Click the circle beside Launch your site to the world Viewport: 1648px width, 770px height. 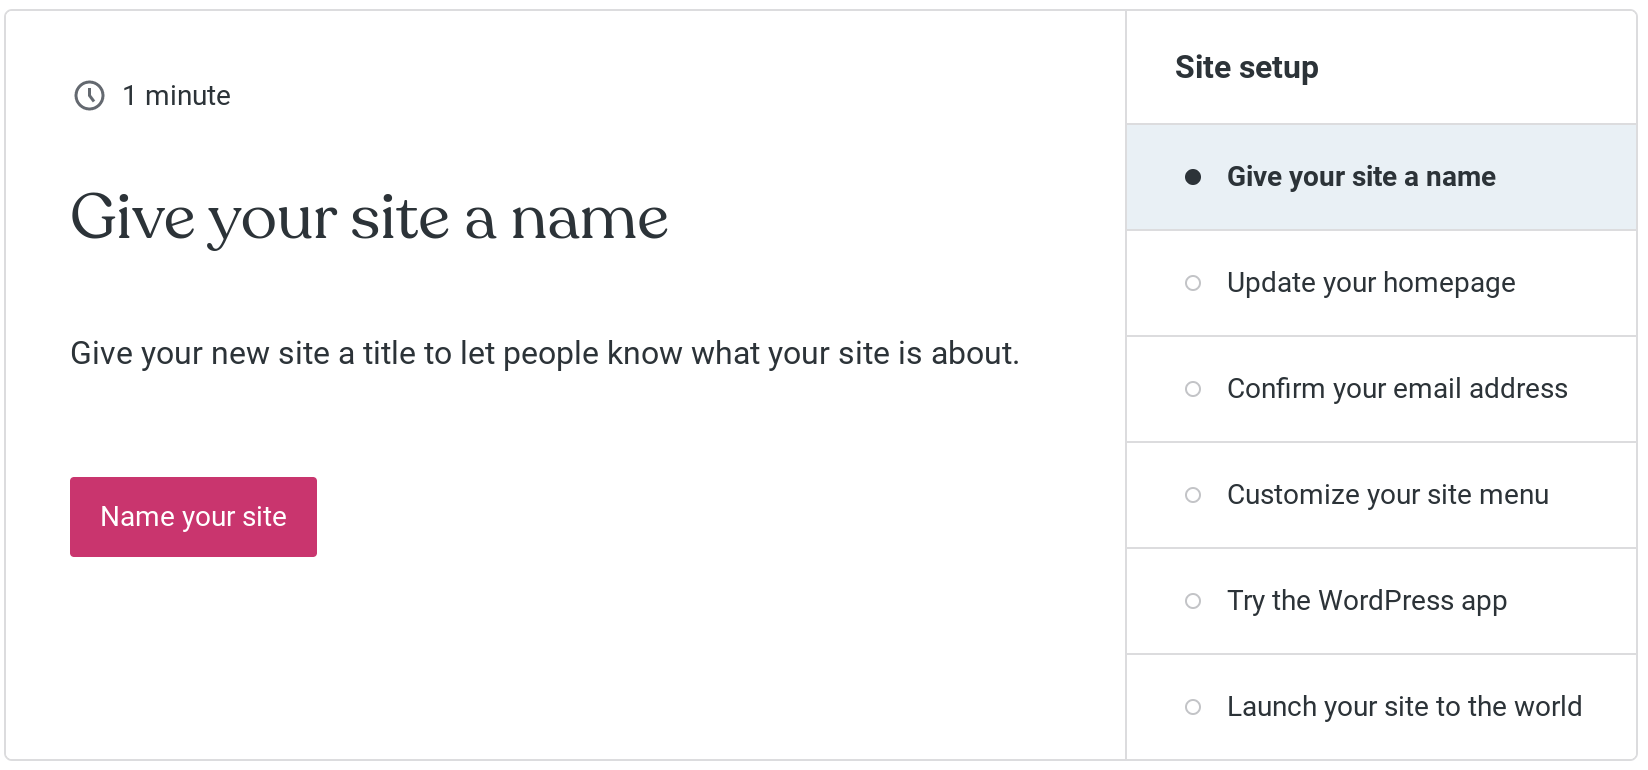tap(1193, 707)
